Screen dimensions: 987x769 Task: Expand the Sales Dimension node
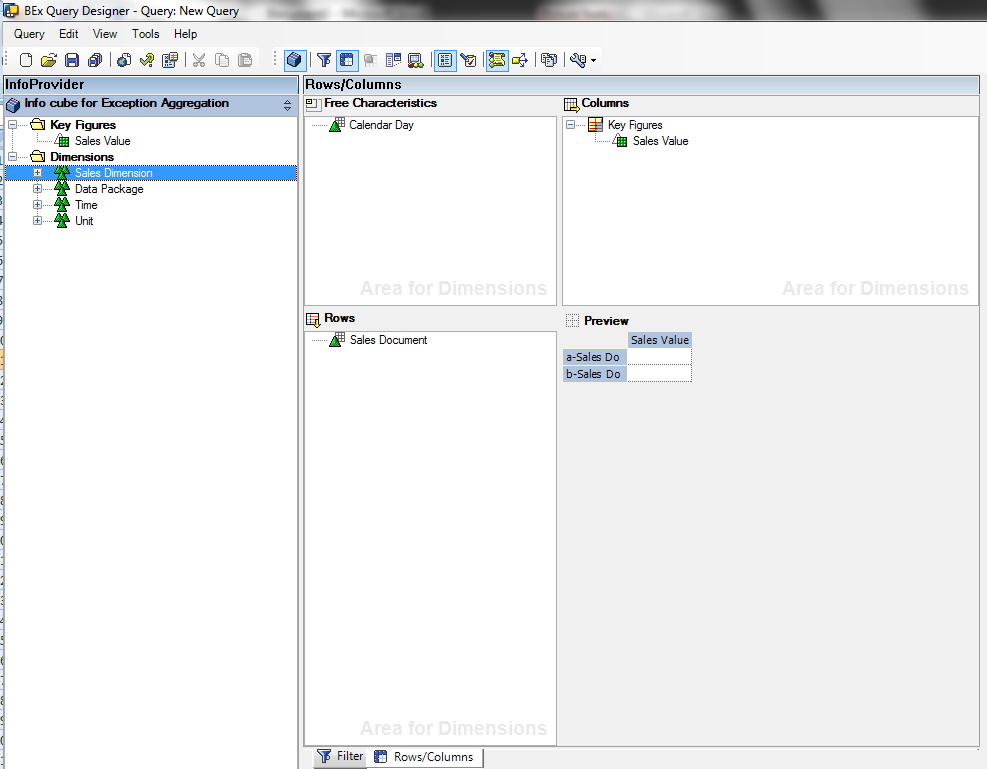click(x=38, y=172)
